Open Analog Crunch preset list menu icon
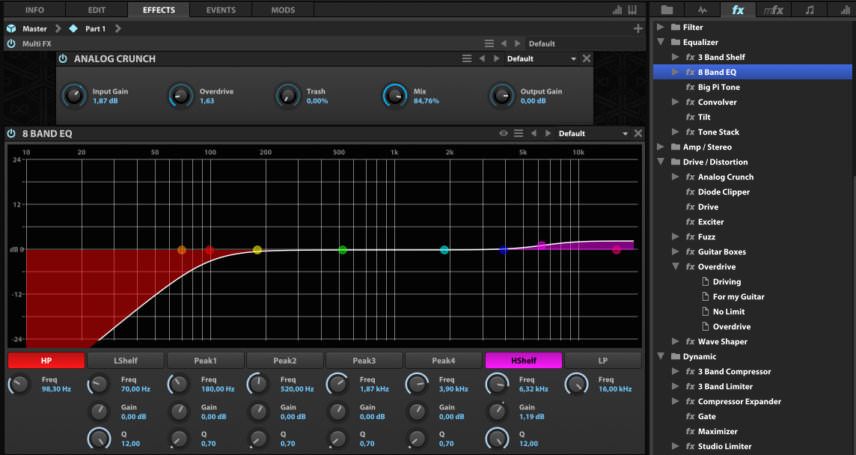Image resolution: width=856 pixels, height=455 pixels. click(467, 58)
